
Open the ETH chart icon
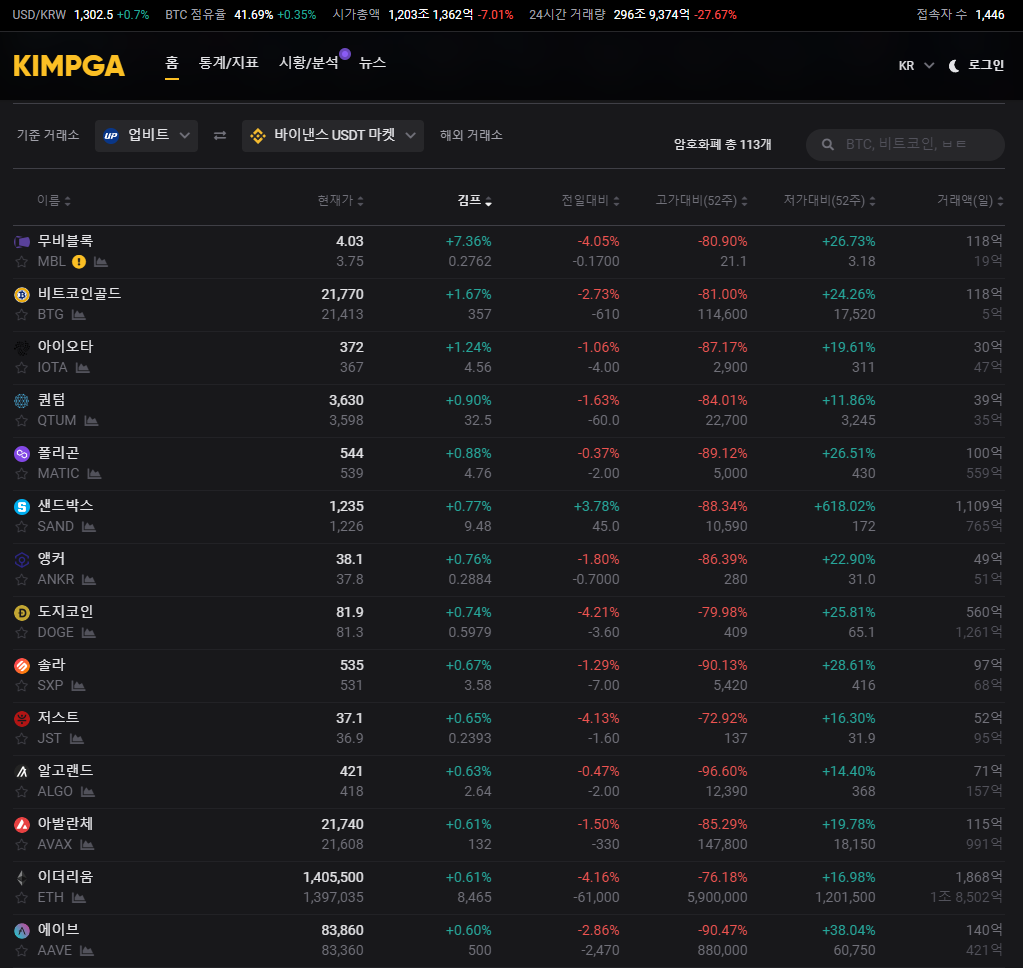pos(78,898)
